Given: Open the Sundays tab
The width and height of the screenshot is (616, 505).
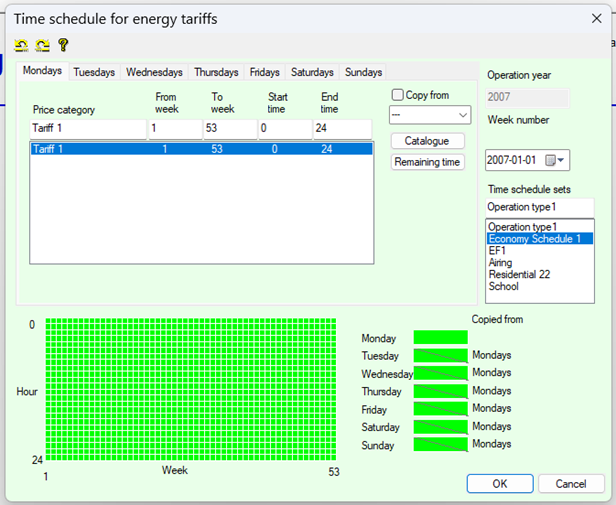Looking at the screenshot, I should coord(362,72).
